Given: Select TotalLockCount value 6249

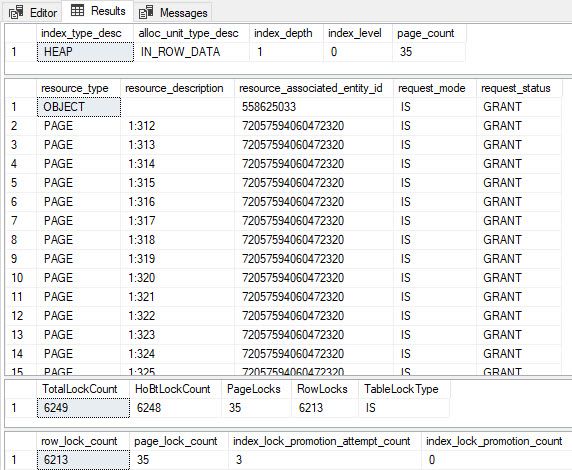Looking at the screenshot, I should [83, 408].
